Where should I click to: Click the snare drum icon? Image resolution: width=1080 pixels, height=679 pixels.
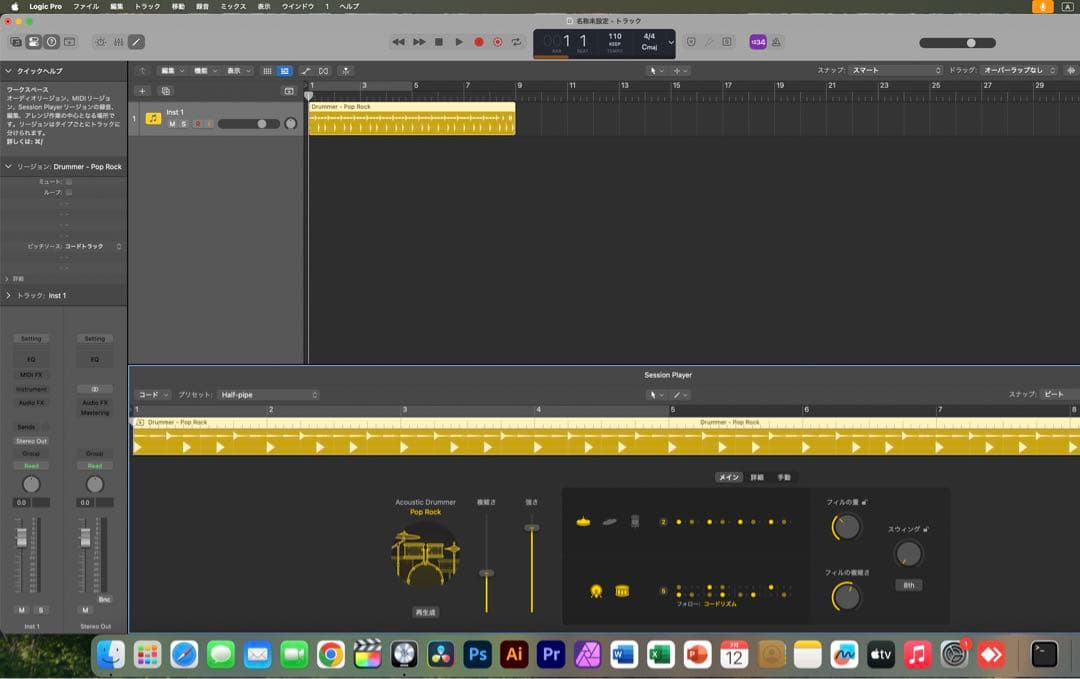pyautogui.click(x=622, y=591)
